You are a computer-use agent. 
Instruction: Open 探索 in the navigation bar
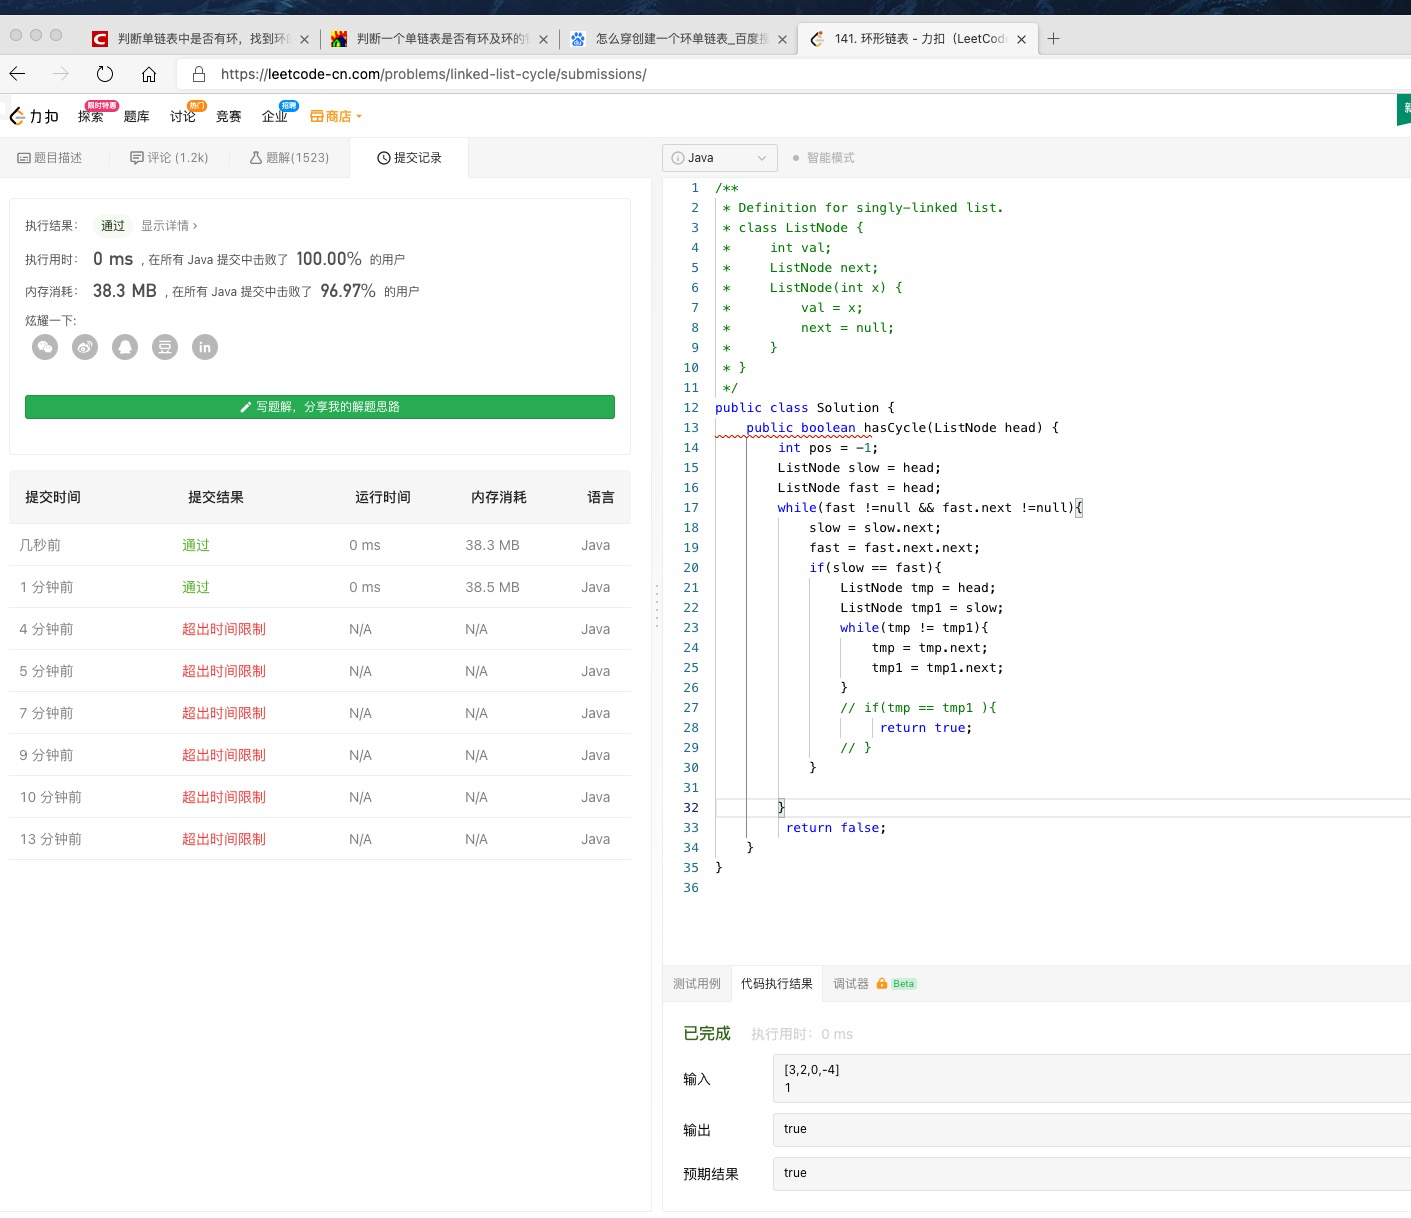coord(91,116)
